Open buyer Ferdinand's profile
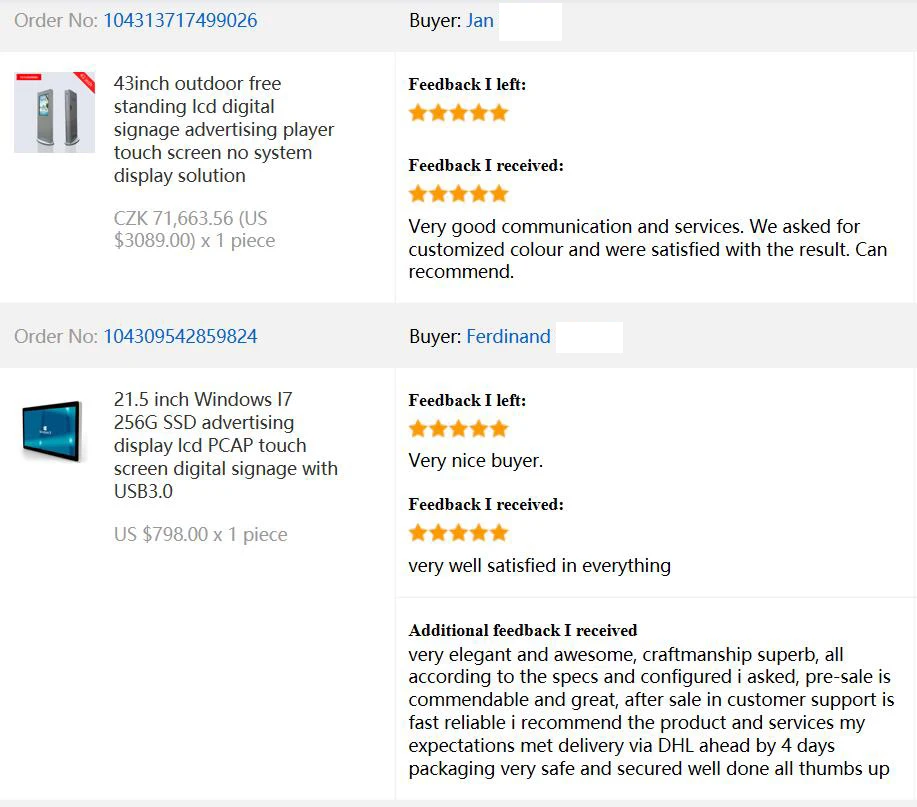 pos(508,336)
